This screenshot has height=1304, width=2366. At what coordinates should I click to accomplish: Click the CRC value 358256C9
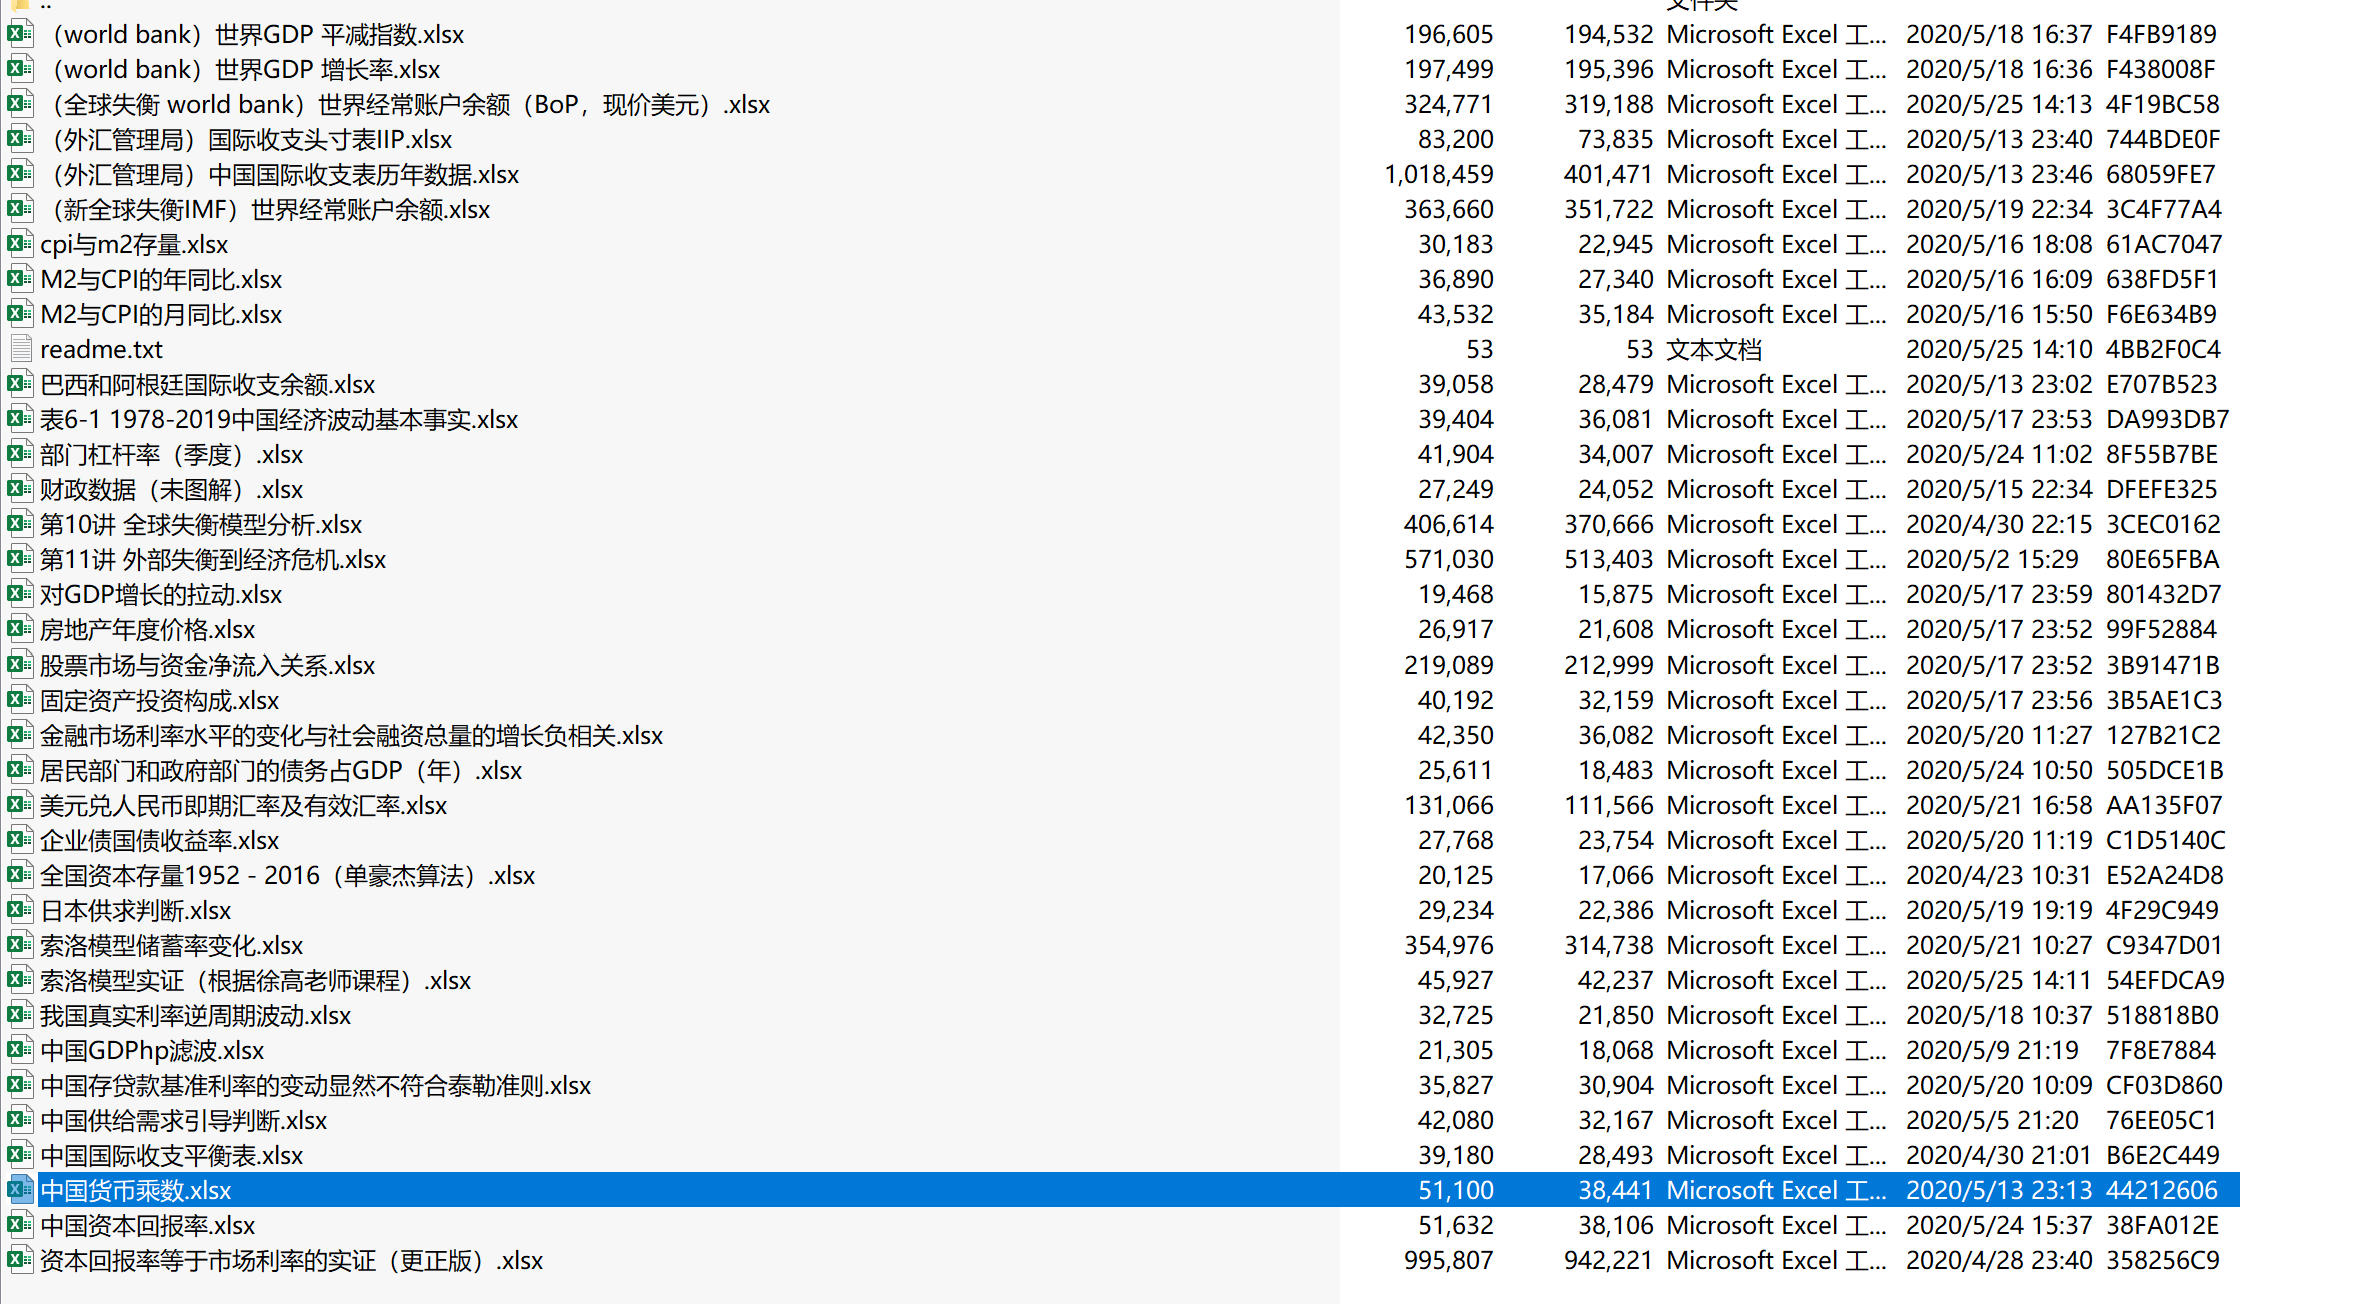(x=2163, y=1261)
